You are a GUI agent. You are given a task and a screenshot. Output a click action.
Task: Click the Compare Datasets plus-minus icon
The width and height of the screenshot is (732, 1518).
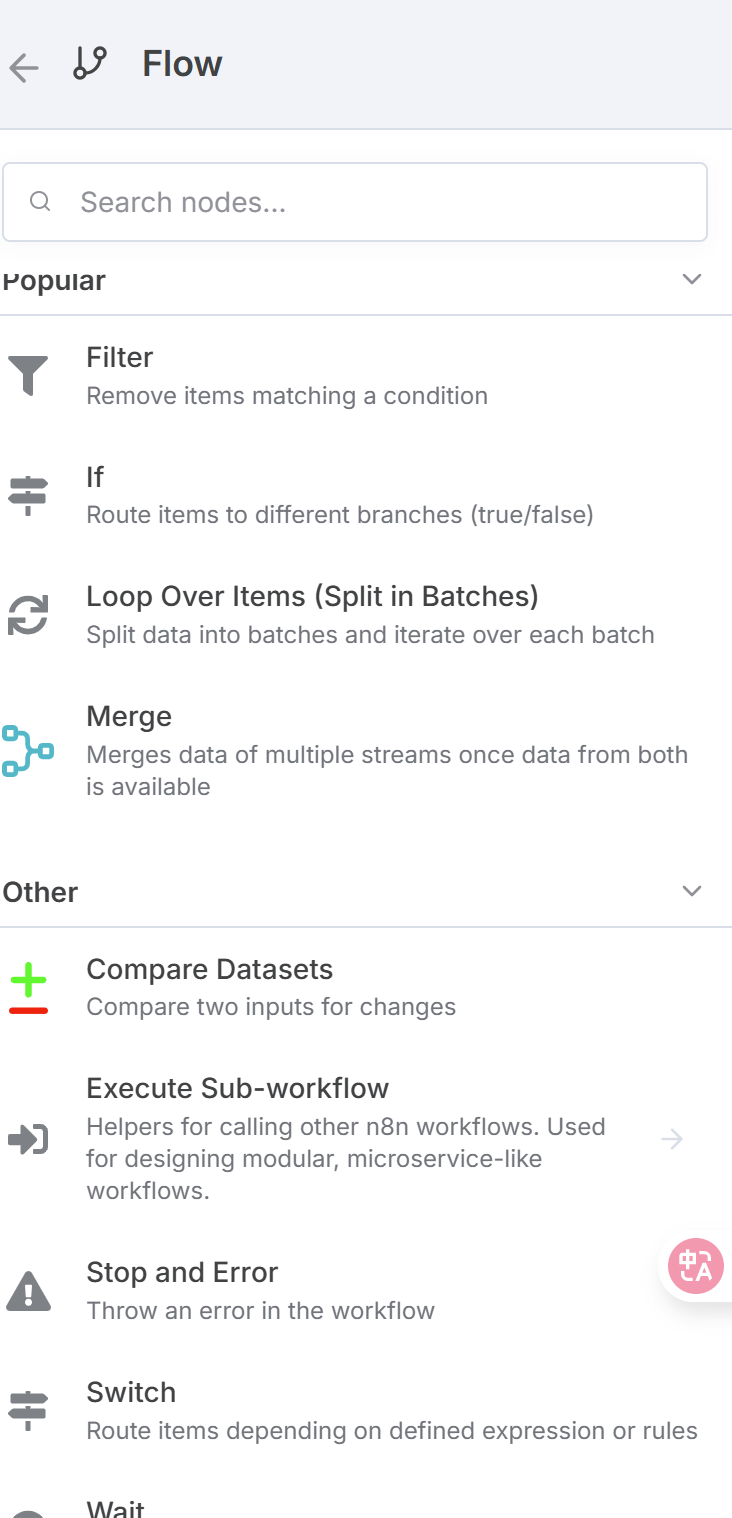coord(28,988)
